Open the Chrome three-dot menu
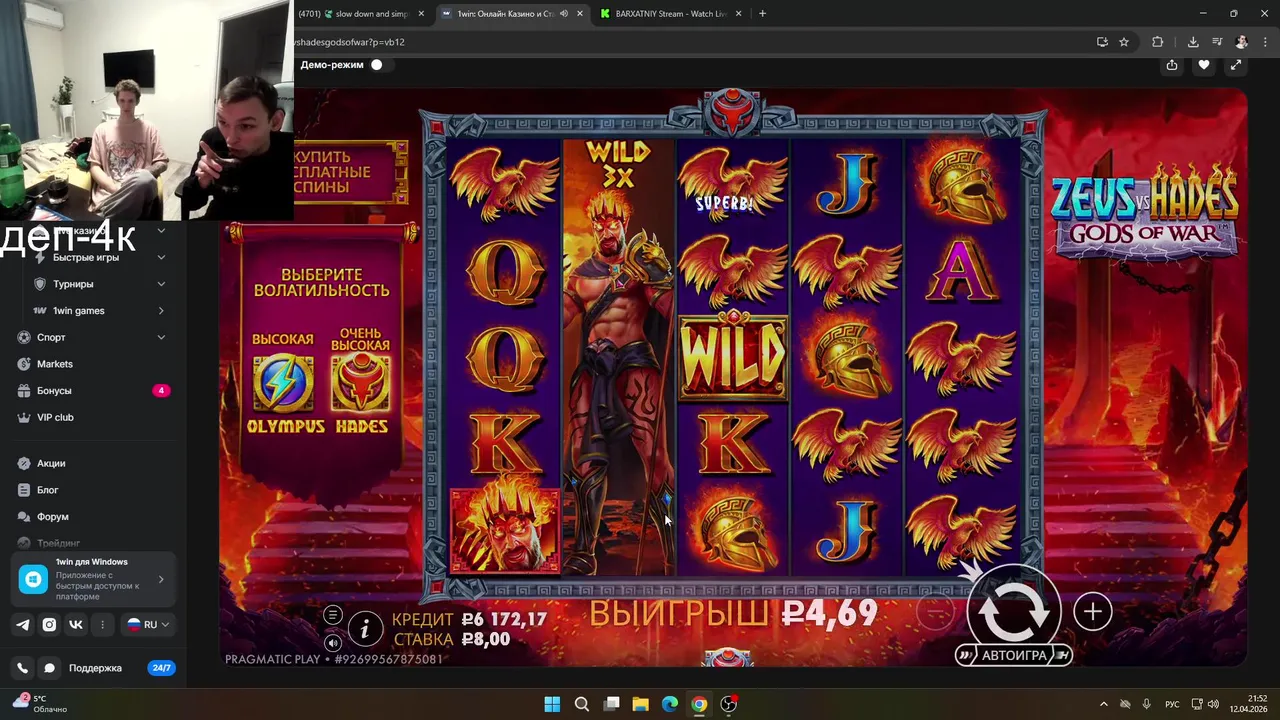 coord(1265,42)
